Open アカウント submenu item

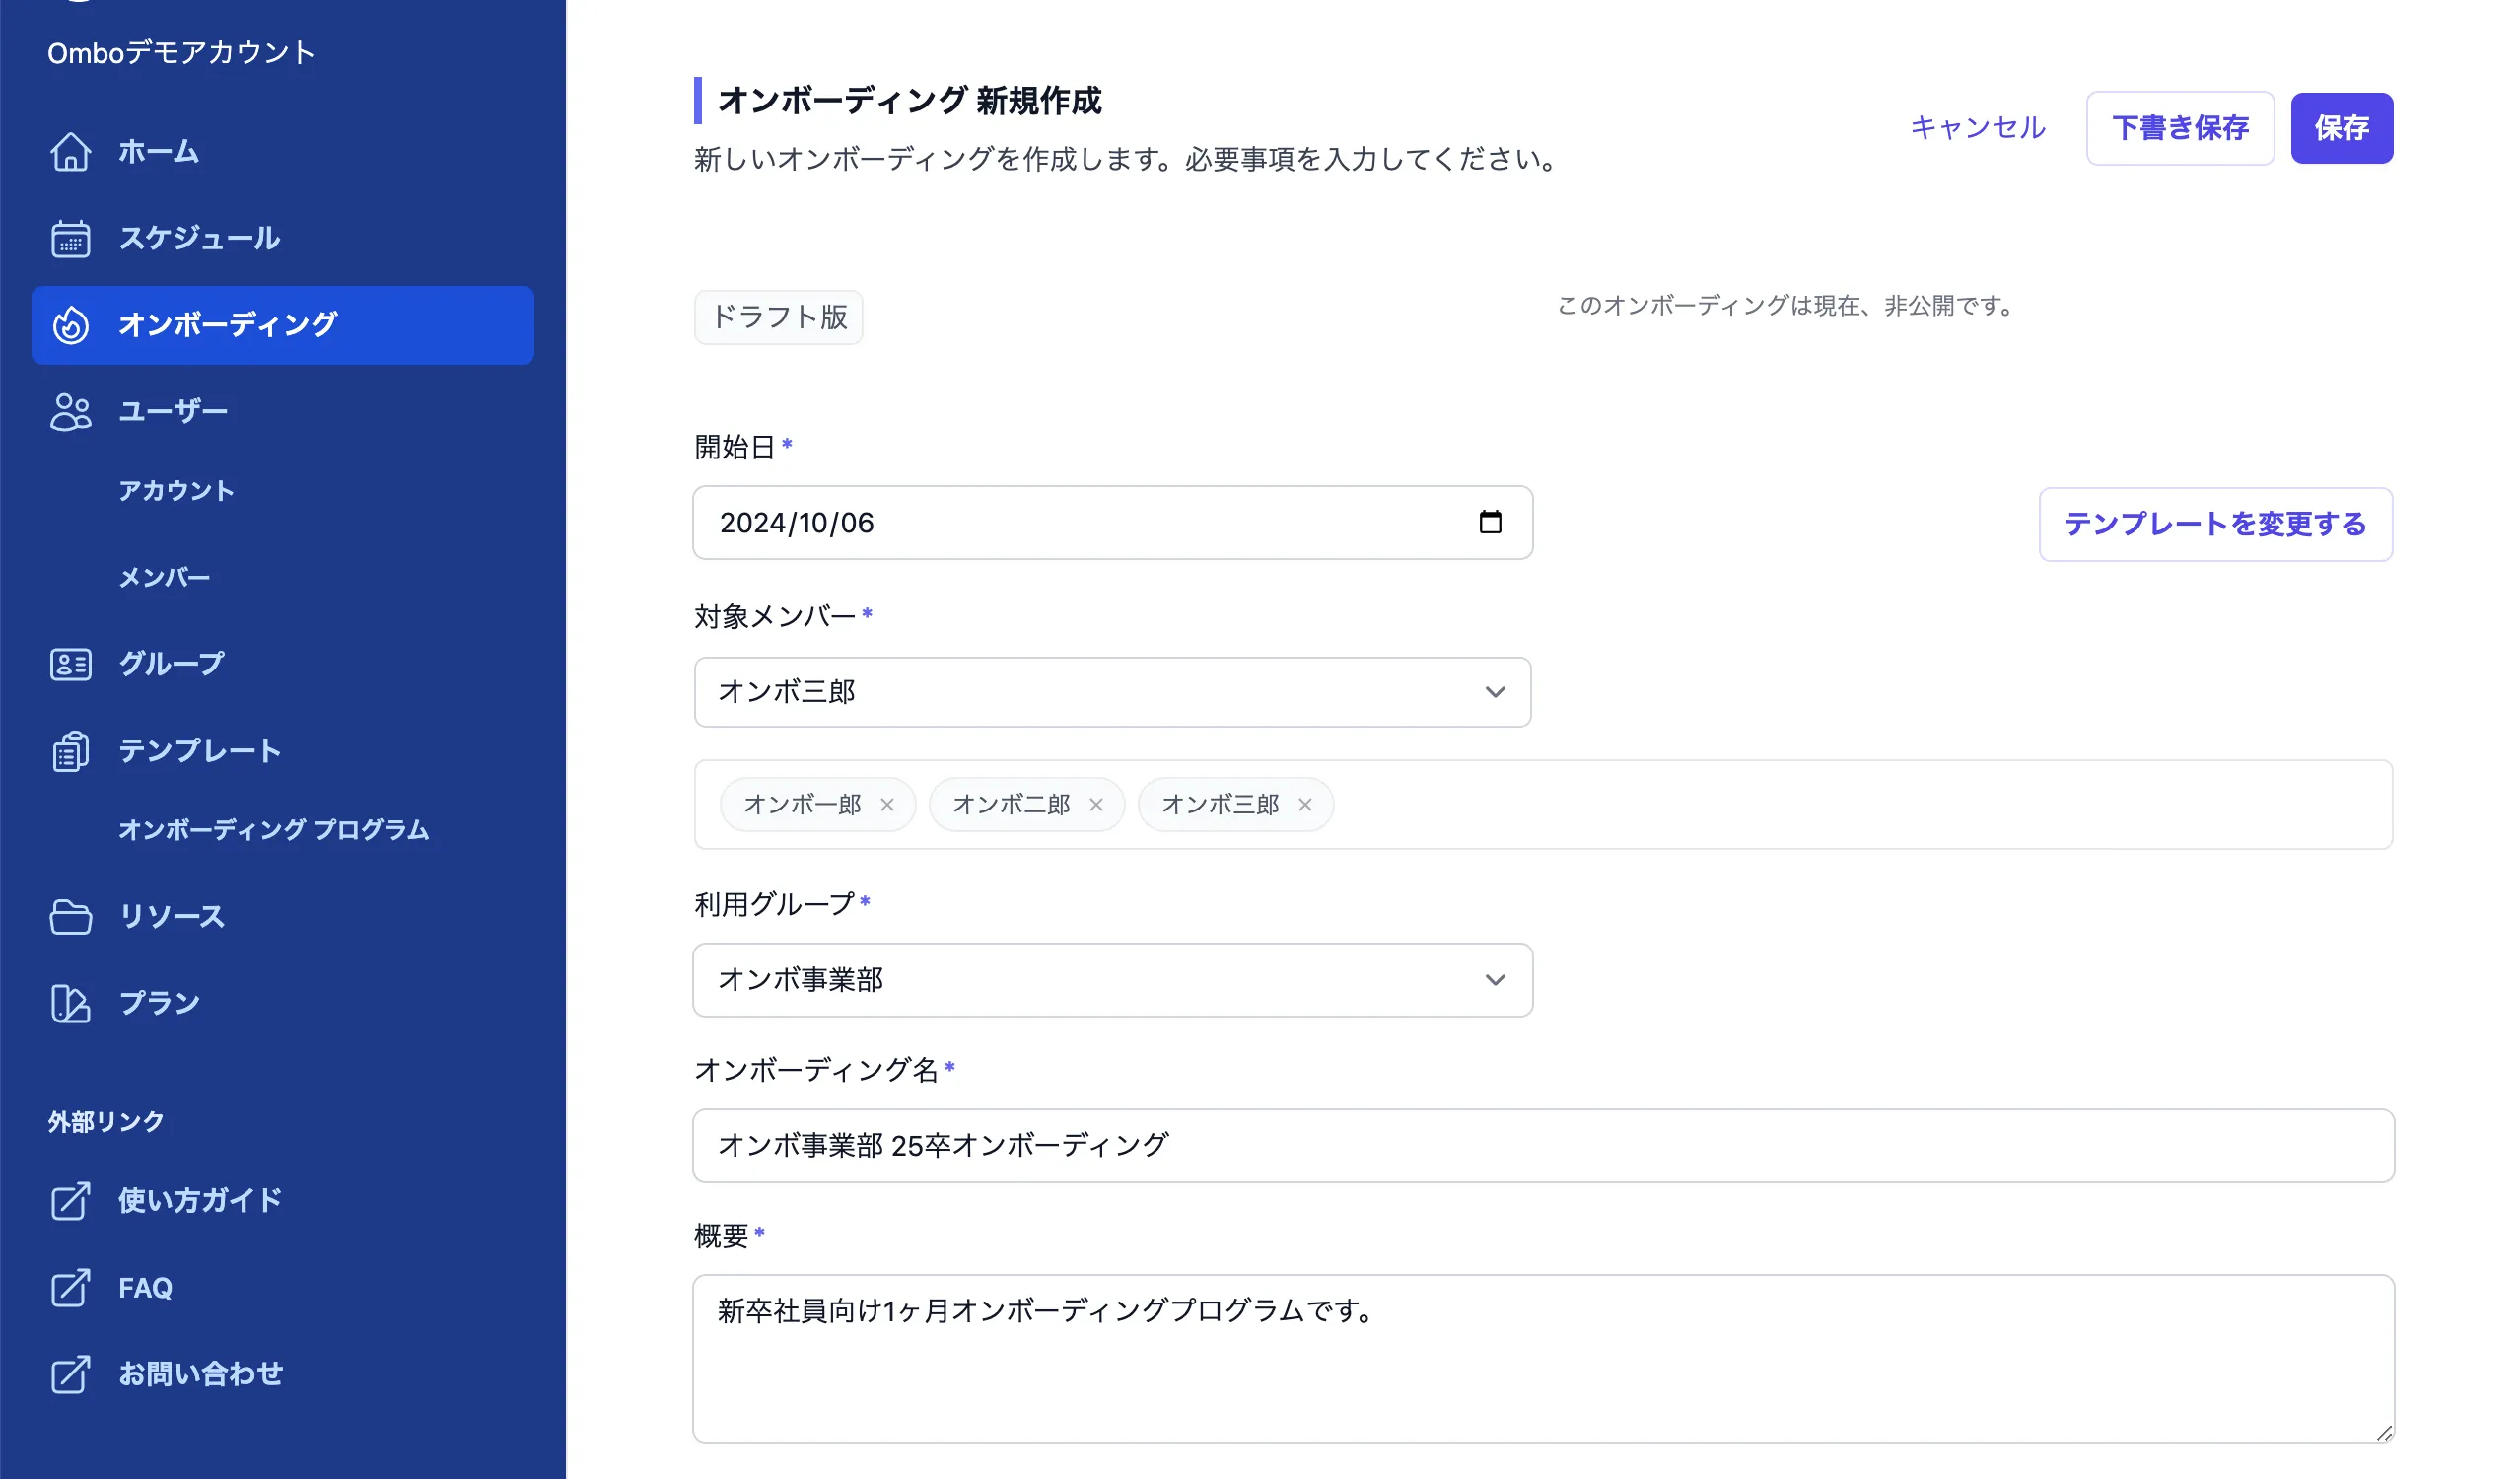coord(176,491)
